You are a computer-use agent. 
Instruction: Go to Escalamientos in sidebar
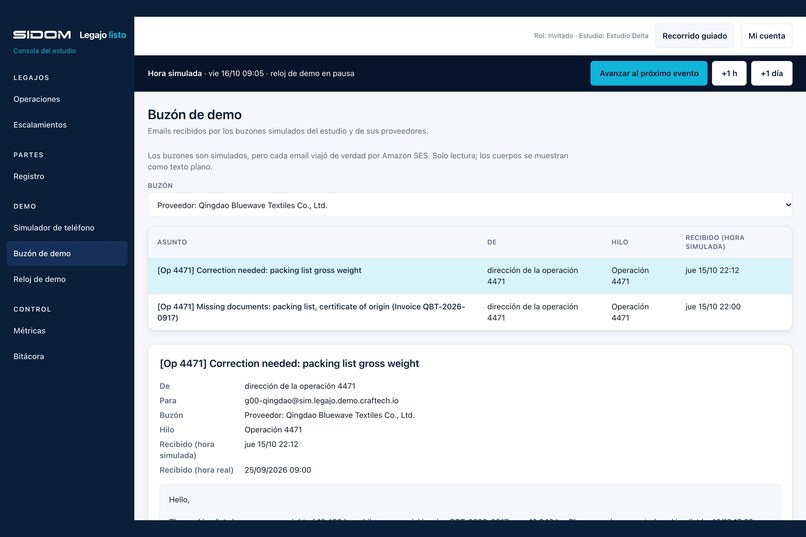[x=40, y=125]
